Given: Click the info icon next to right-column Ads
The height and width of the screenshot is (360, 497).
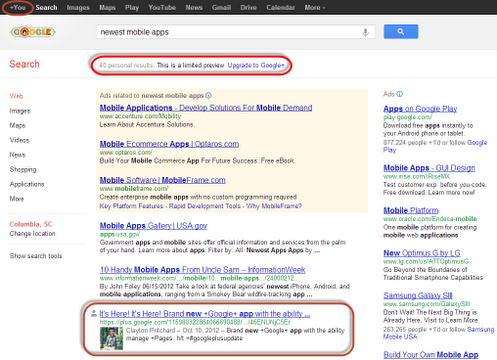Looking at the screenshot, I should pyautogui.click(x=400, y=94).
